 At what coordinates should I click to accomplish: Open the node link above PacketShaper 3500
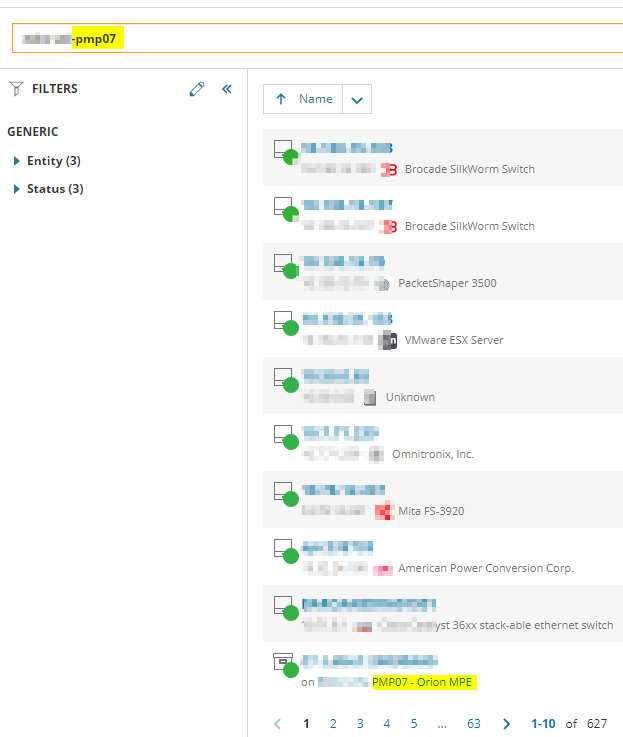click(x=344, y=262)
